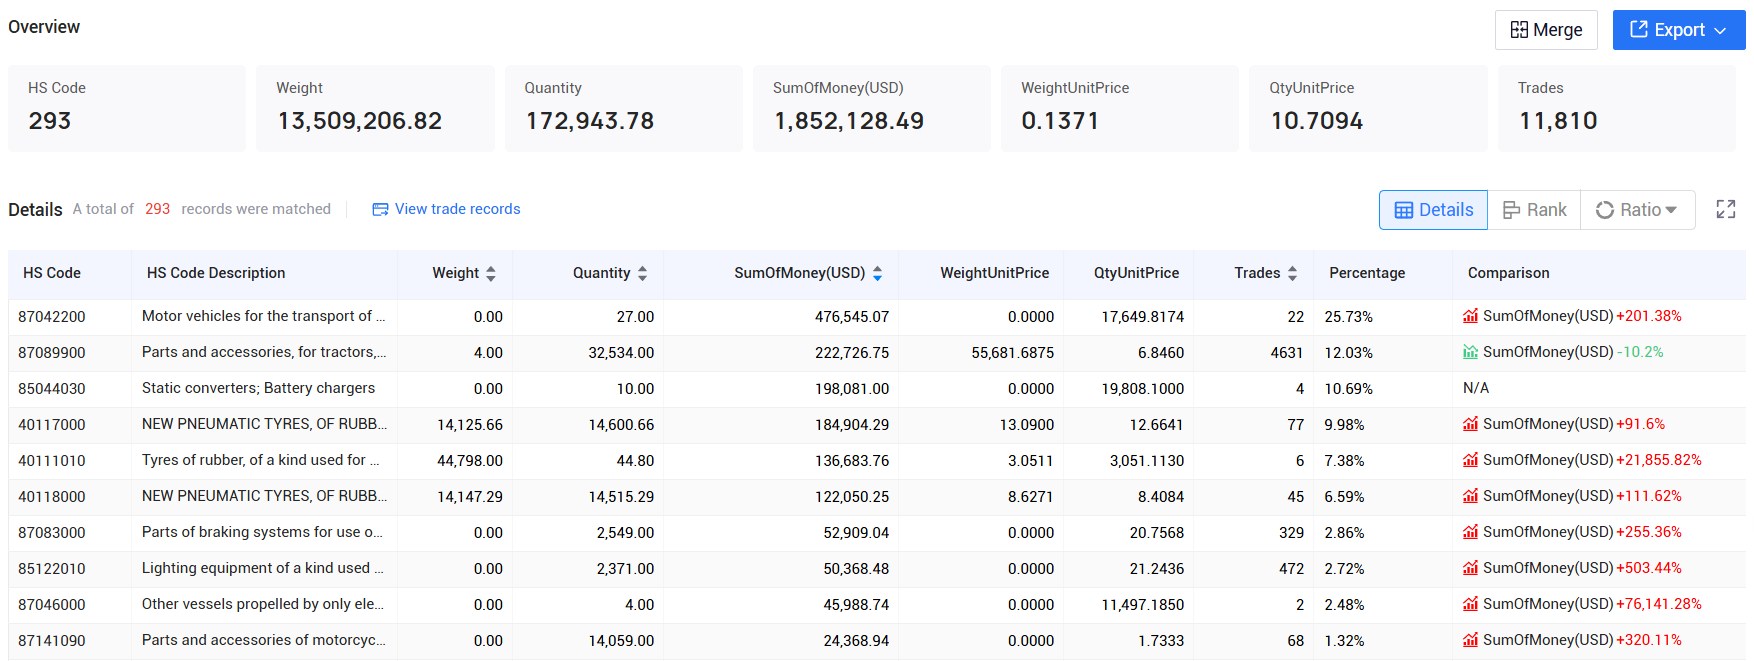Click the Trades summary card 11,810
The height and width of the screenshot is (661, 1754).
coord(1617,109)
